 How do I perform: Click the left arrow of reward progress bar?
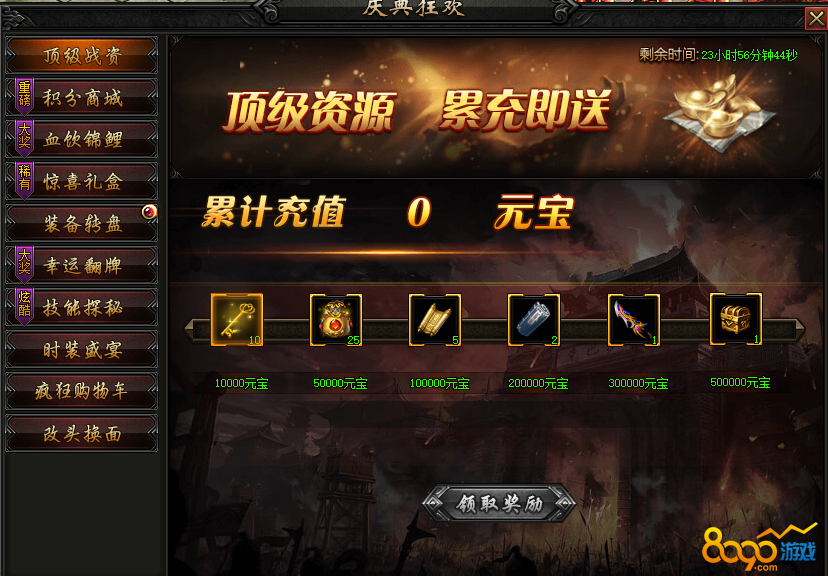click(x=190, y=329)
